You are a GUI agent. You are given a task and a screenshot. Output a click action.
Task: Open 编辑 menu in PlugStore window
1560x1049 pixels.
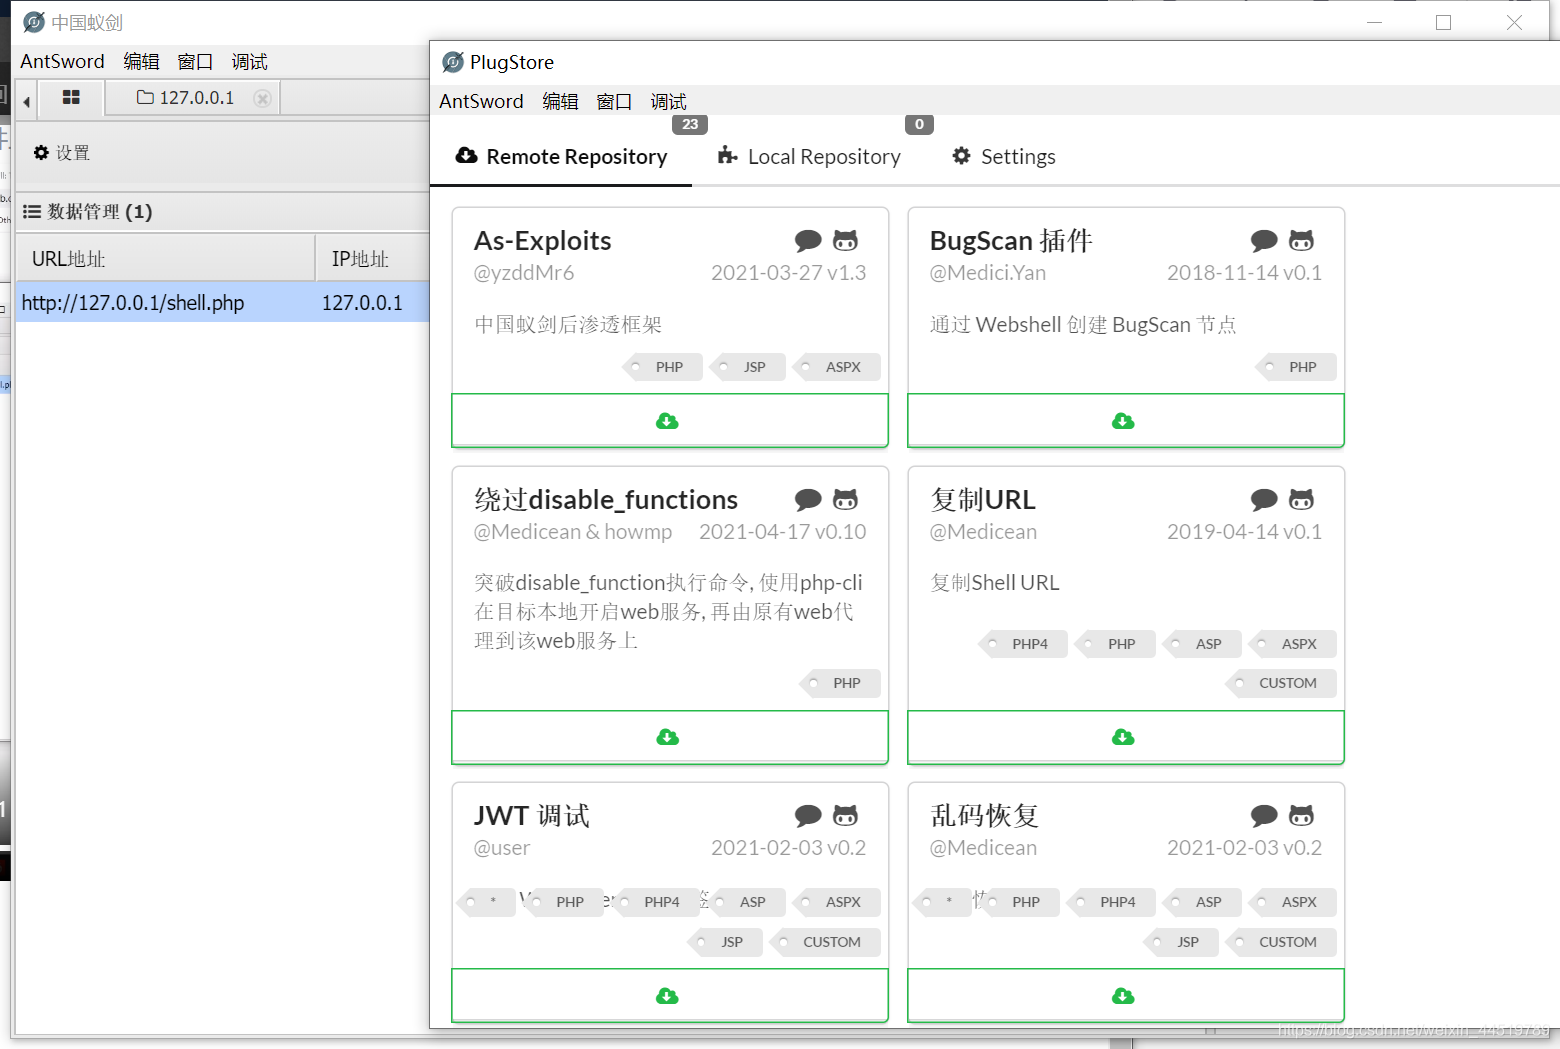pos(560,101)
